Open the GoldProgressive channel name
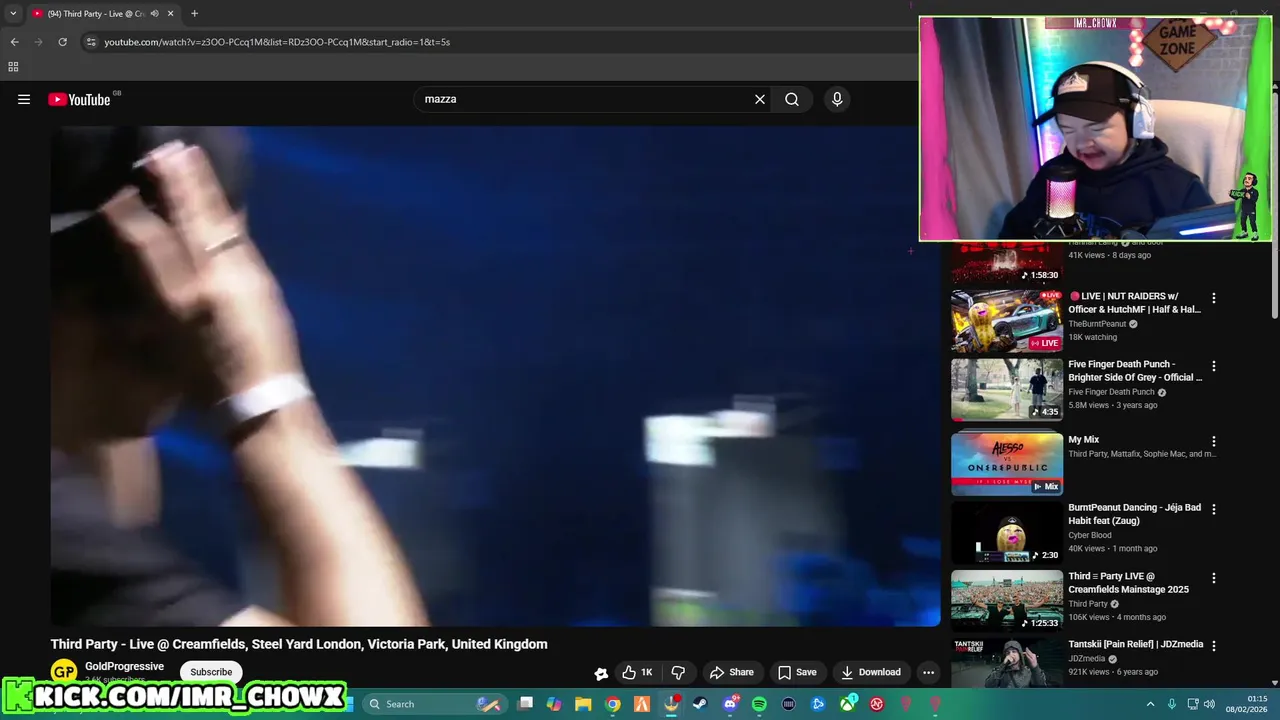This screenshot has width=1280, height=720. pyautogui.click(x=124, y=666)
